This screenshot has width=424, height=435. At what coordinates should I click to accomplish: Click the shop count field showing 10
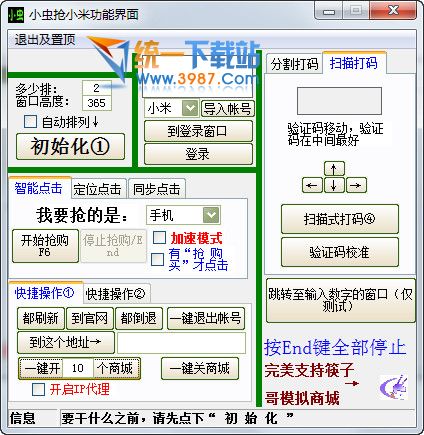point(78,368)
